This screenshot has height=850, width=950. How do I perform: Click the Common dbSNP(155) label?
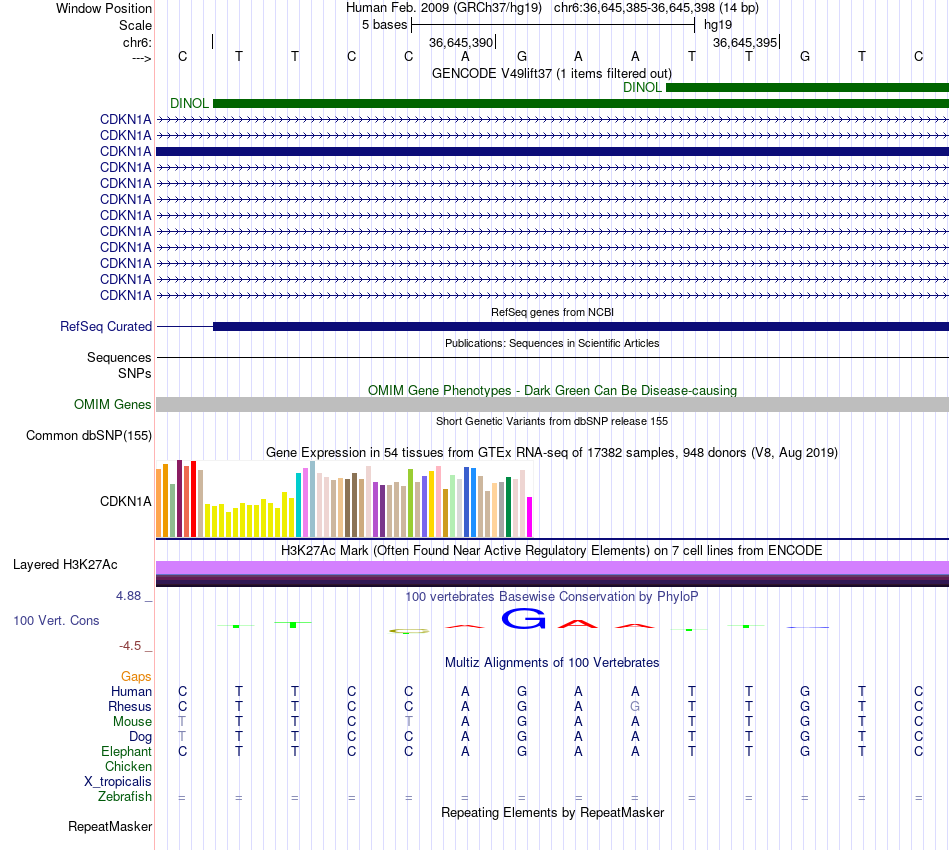tap(88, 436)
